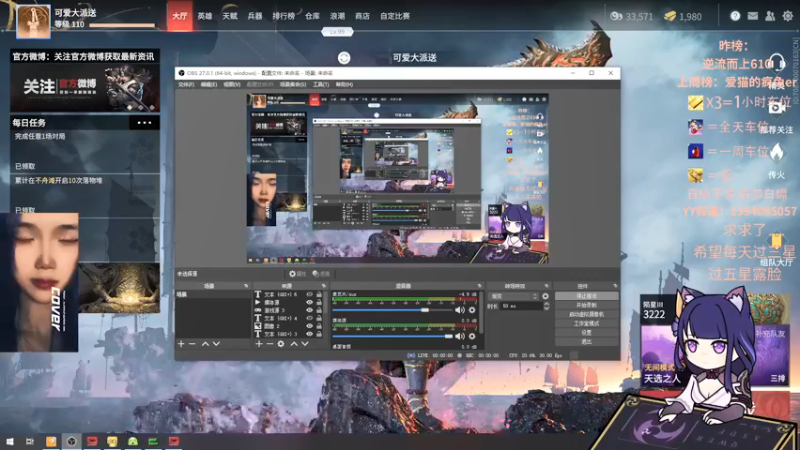This screenshot has width=800, height=450.
Task: Open the orange app on the taskbar
Action: click(51, 441)
